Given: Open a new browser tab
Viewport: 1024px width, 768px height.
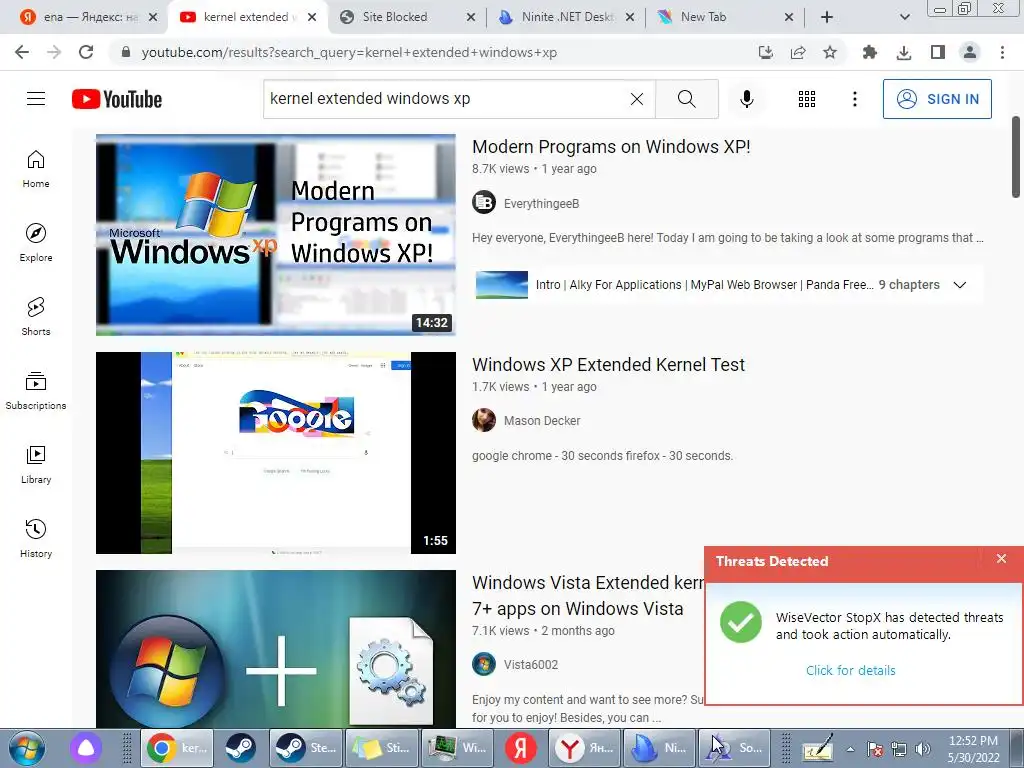Looking at the screenshot, I should click(827, 17).
